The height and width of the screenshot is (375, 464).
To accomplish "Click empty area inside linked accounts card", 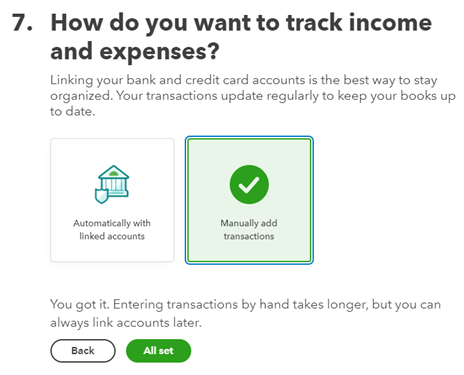I will click(112, 152).
